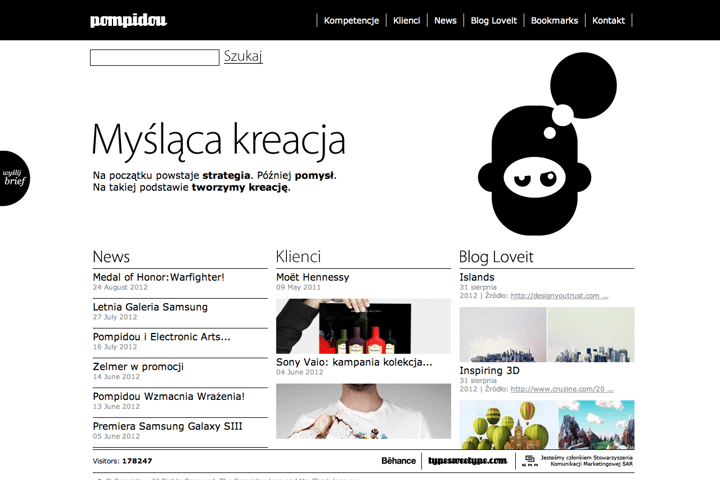Screen dimensions: 720x480
Task: Select Bookmarks in the top menu
Action: [x=554, y=21]
